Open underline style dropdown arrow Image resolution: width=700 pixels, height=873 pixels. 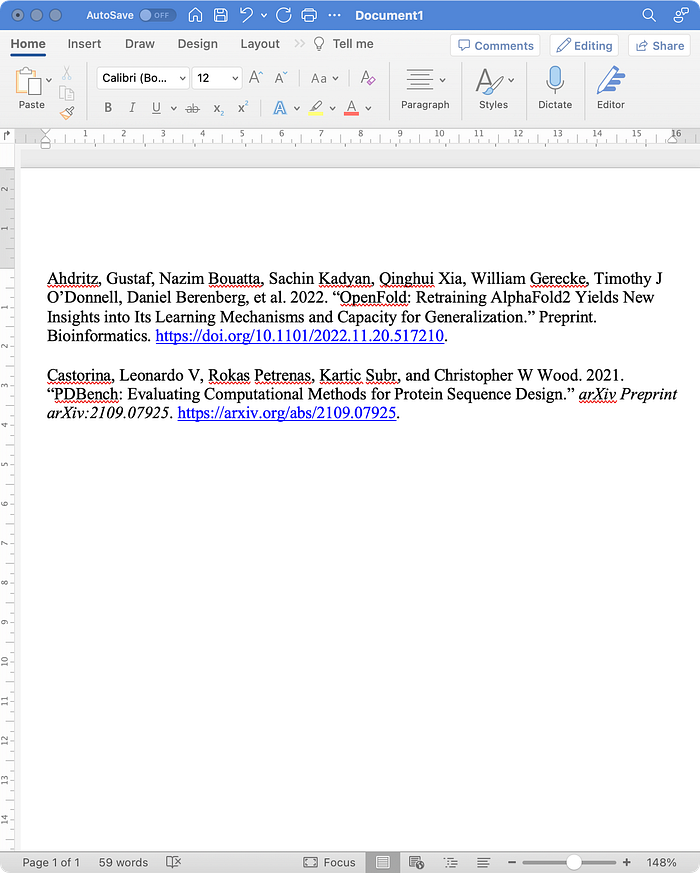[174, 108]
